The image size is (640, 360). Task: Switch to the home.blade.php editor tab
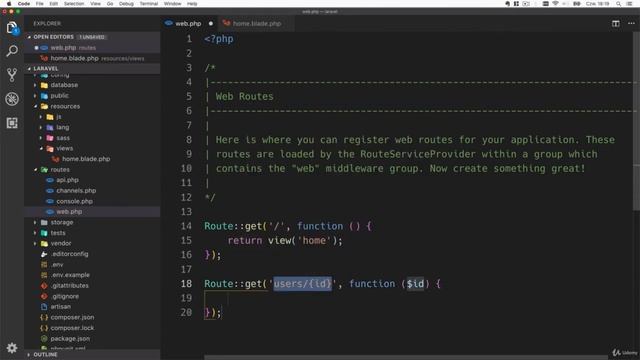click(x=256, y=24)
